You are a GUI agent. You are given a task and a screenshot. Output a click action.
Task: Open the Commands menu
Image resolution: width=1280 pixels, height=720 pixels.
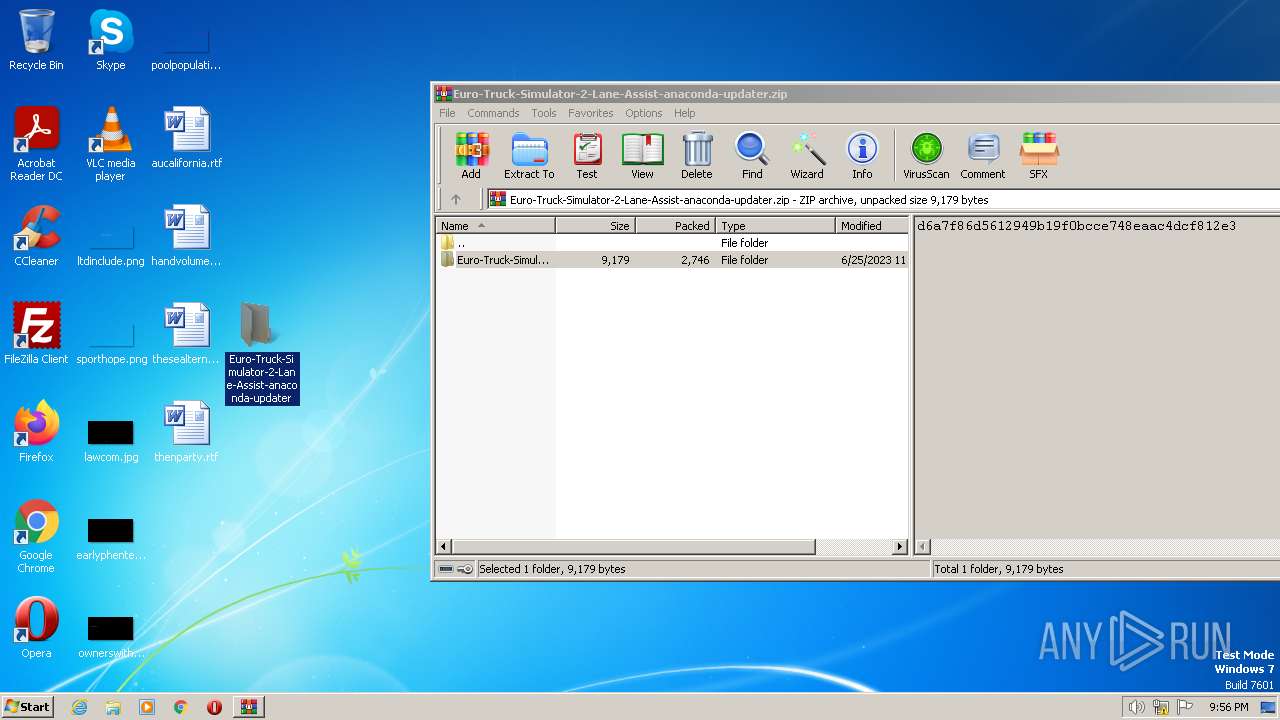[493, 113]
